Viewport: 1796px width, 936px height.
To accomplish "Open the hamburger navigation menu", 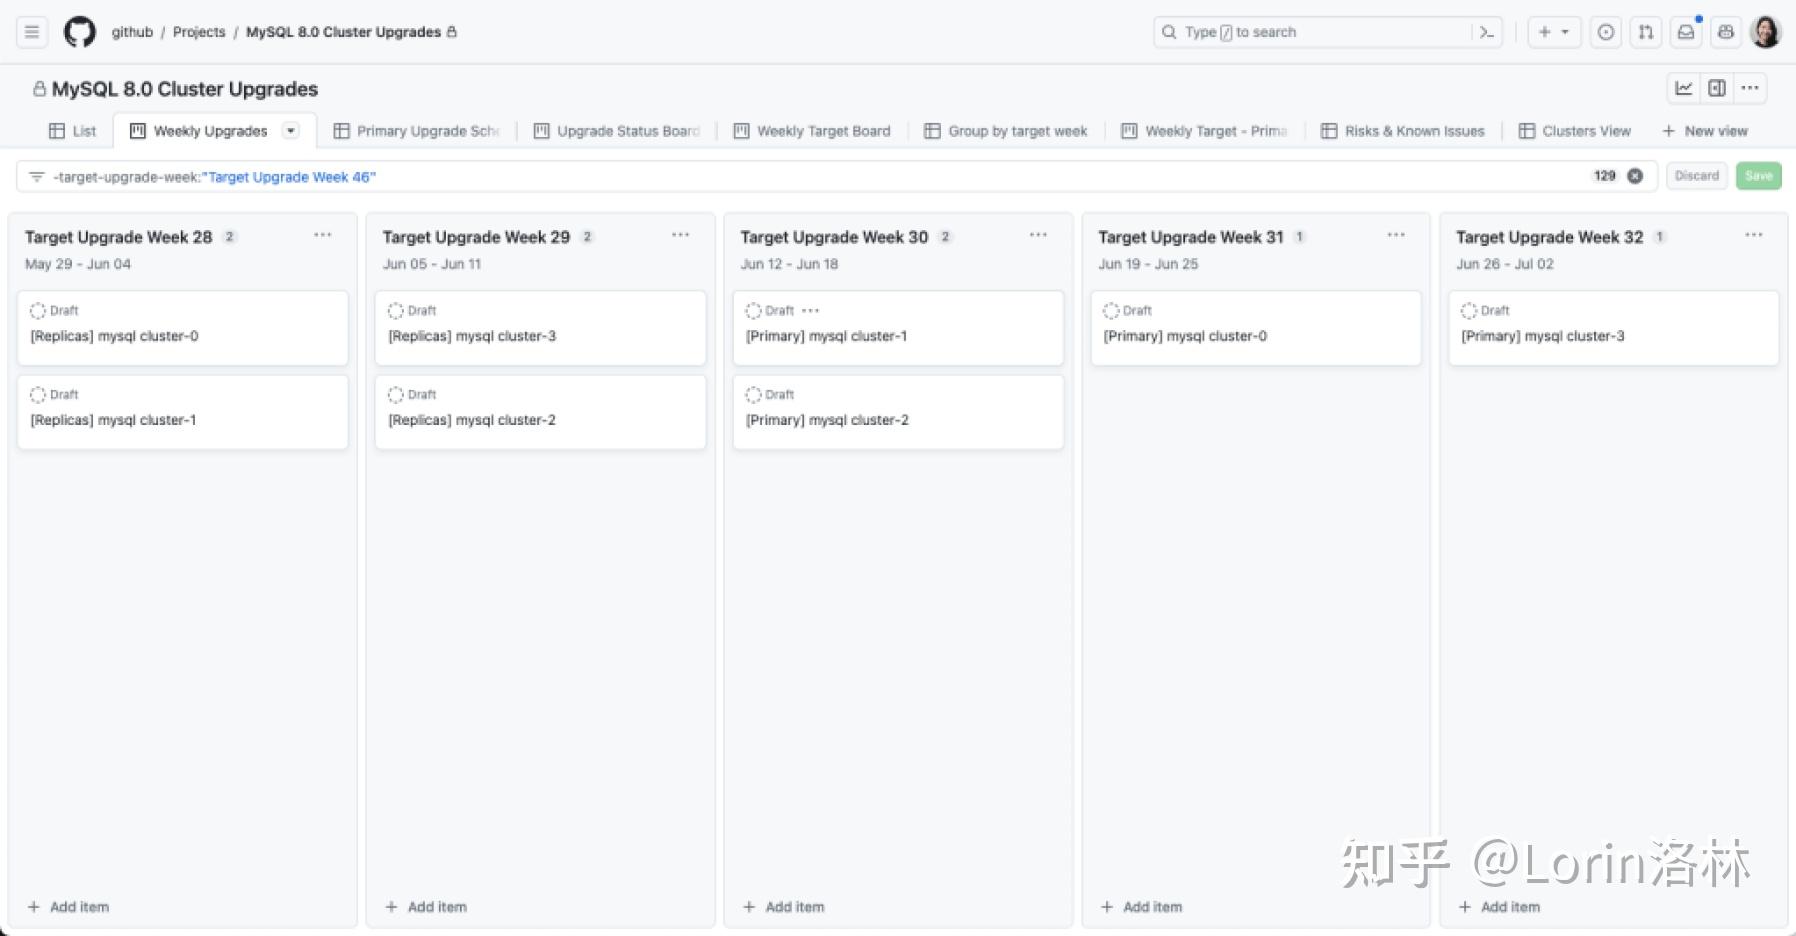I will click(32, 32).
